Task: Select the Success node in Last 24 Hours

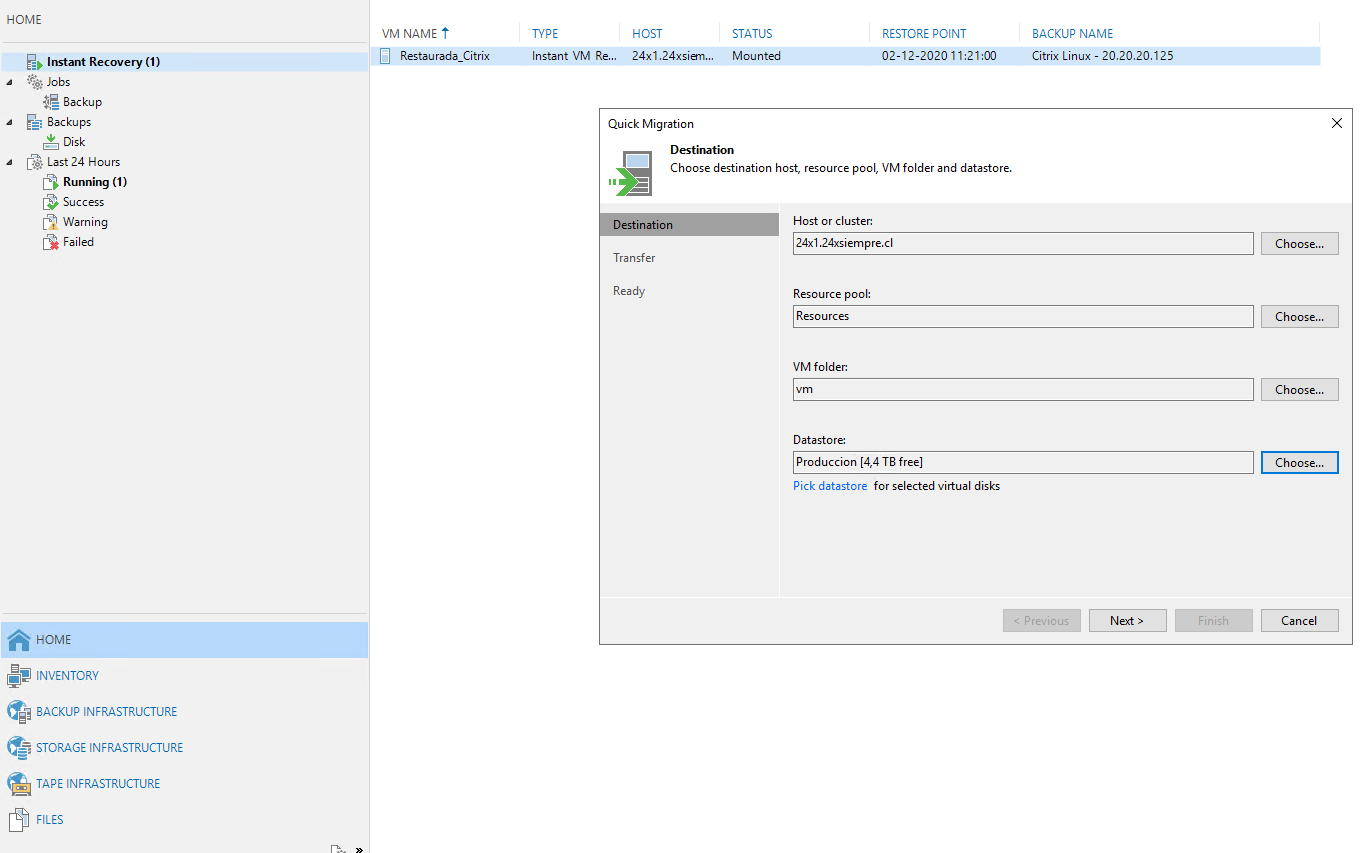Action: click(82, 201)
